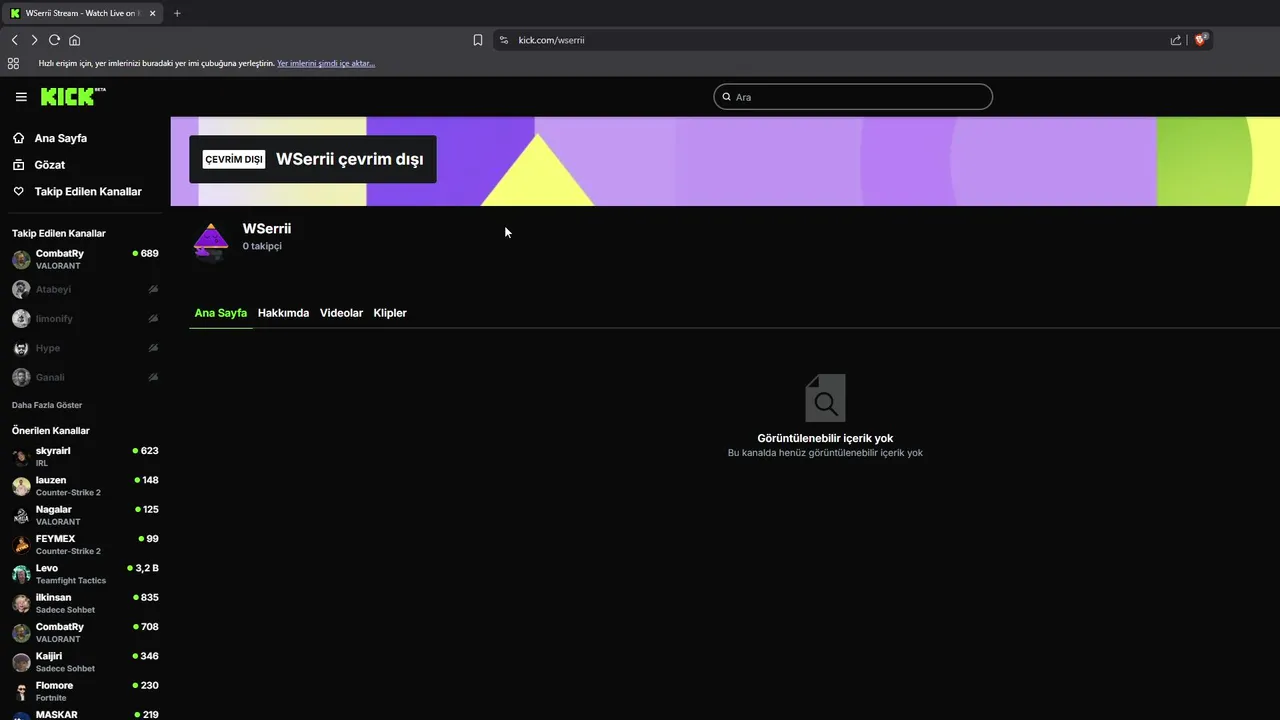Open CombatRy in Takip Edilen Kanallar
The image size is (1280, 720).
[85, 259]
